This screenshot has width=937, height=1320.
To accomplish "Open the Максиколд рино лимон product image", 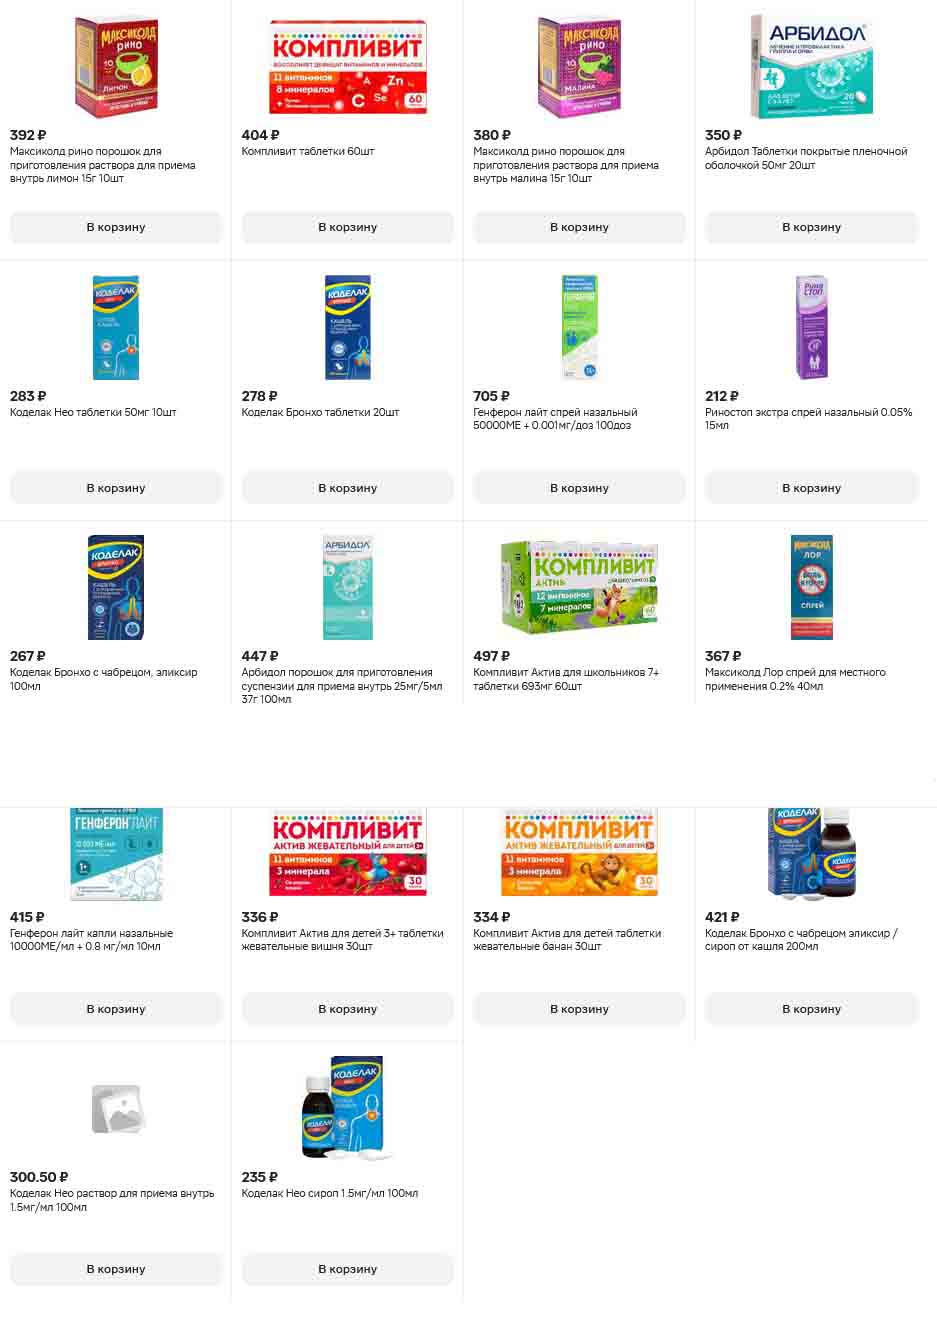I will [116, 67].
